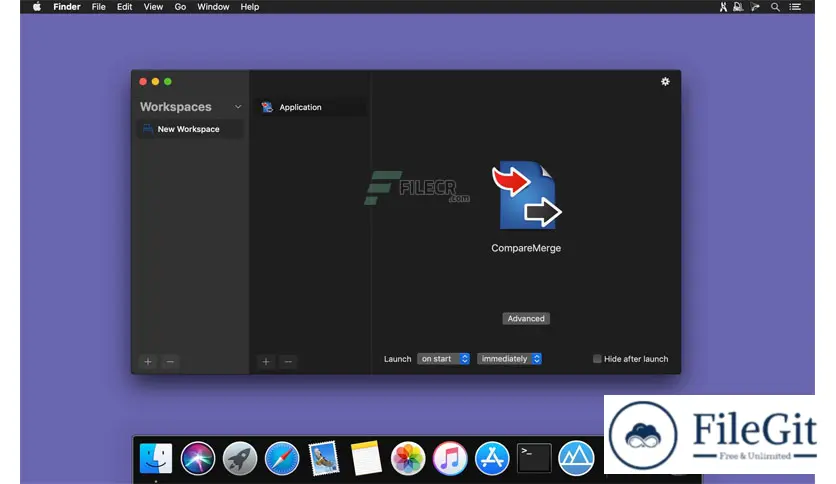Open the blue mountain app icon in Dock
The height and width of the screenshot is (484, 836).
coord(576,458)
